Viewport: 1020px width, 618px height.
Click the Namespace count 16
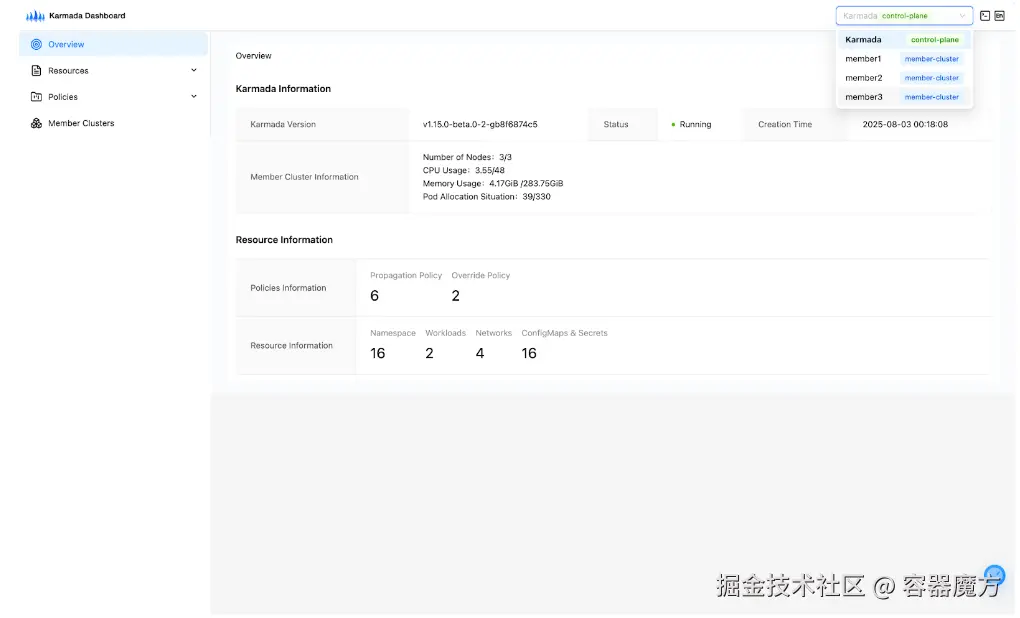click(x=377, y=353)
